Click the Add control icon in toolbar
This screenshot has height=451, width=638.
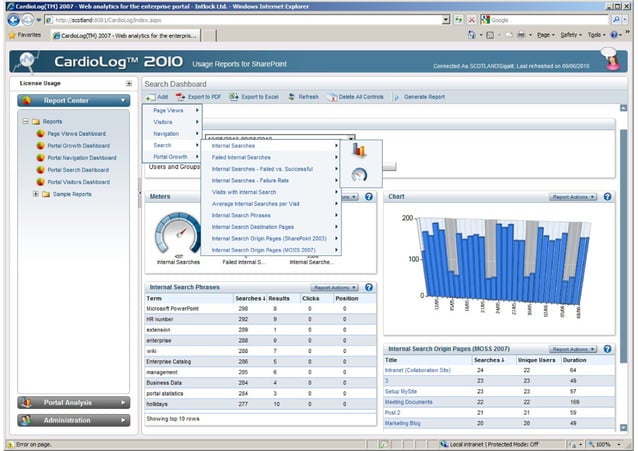150,97
